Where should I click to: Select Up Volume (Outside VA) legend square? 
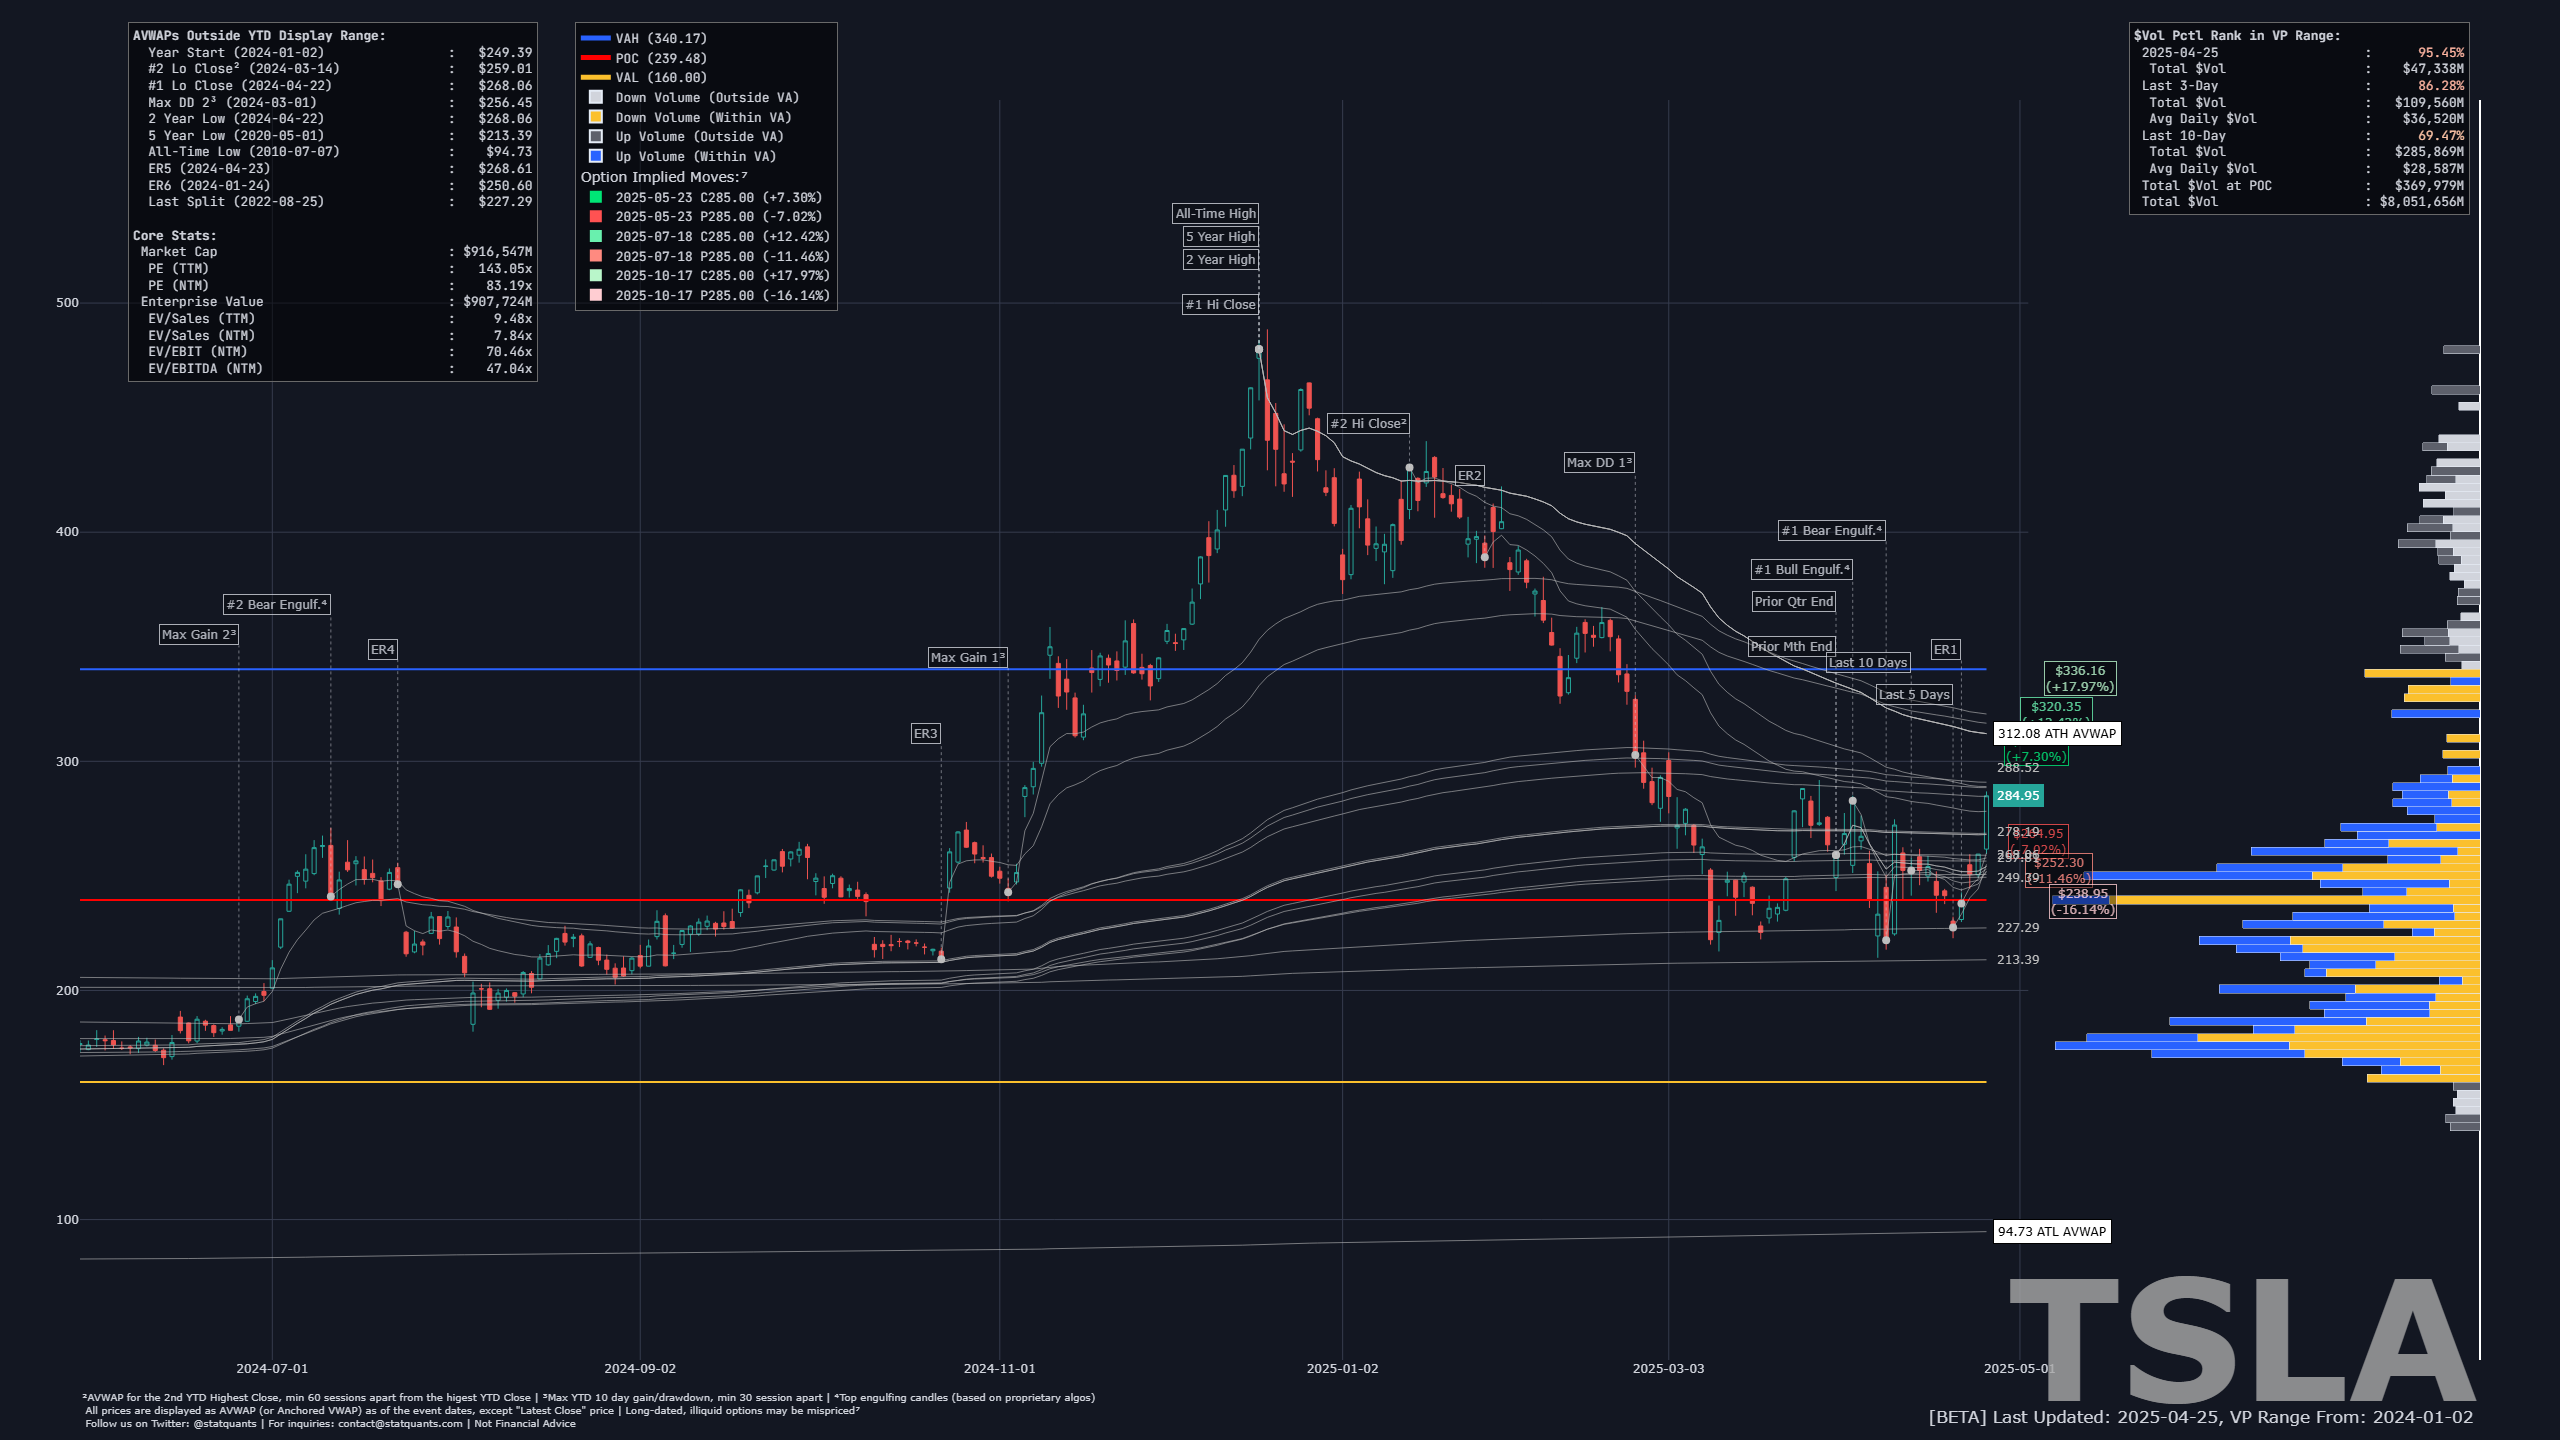click(x=596, y=136)
